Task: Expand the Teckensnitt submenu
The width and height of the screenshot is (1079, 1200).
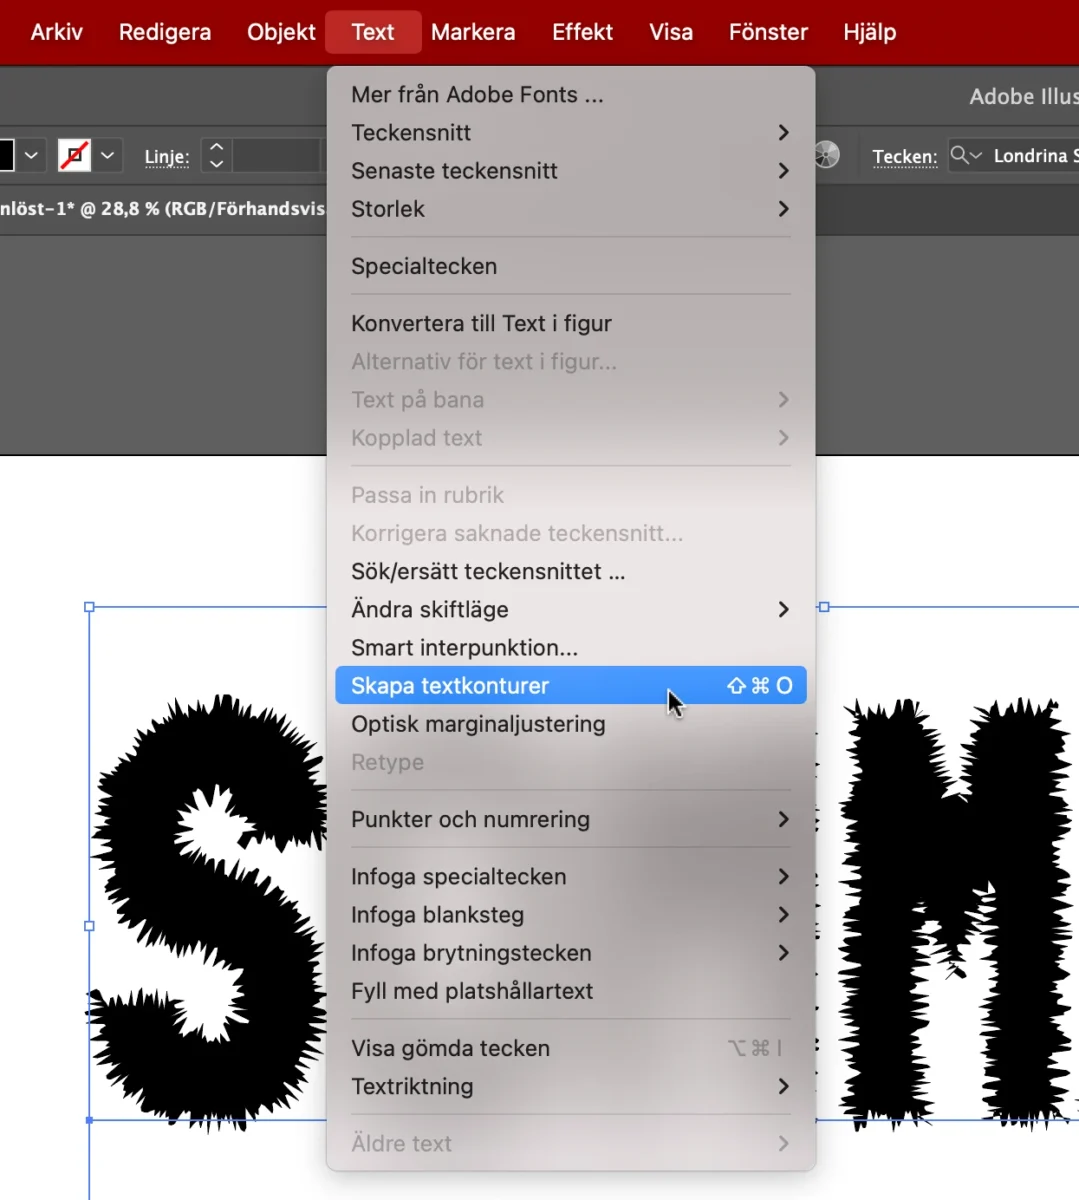Action: [571, 132]
